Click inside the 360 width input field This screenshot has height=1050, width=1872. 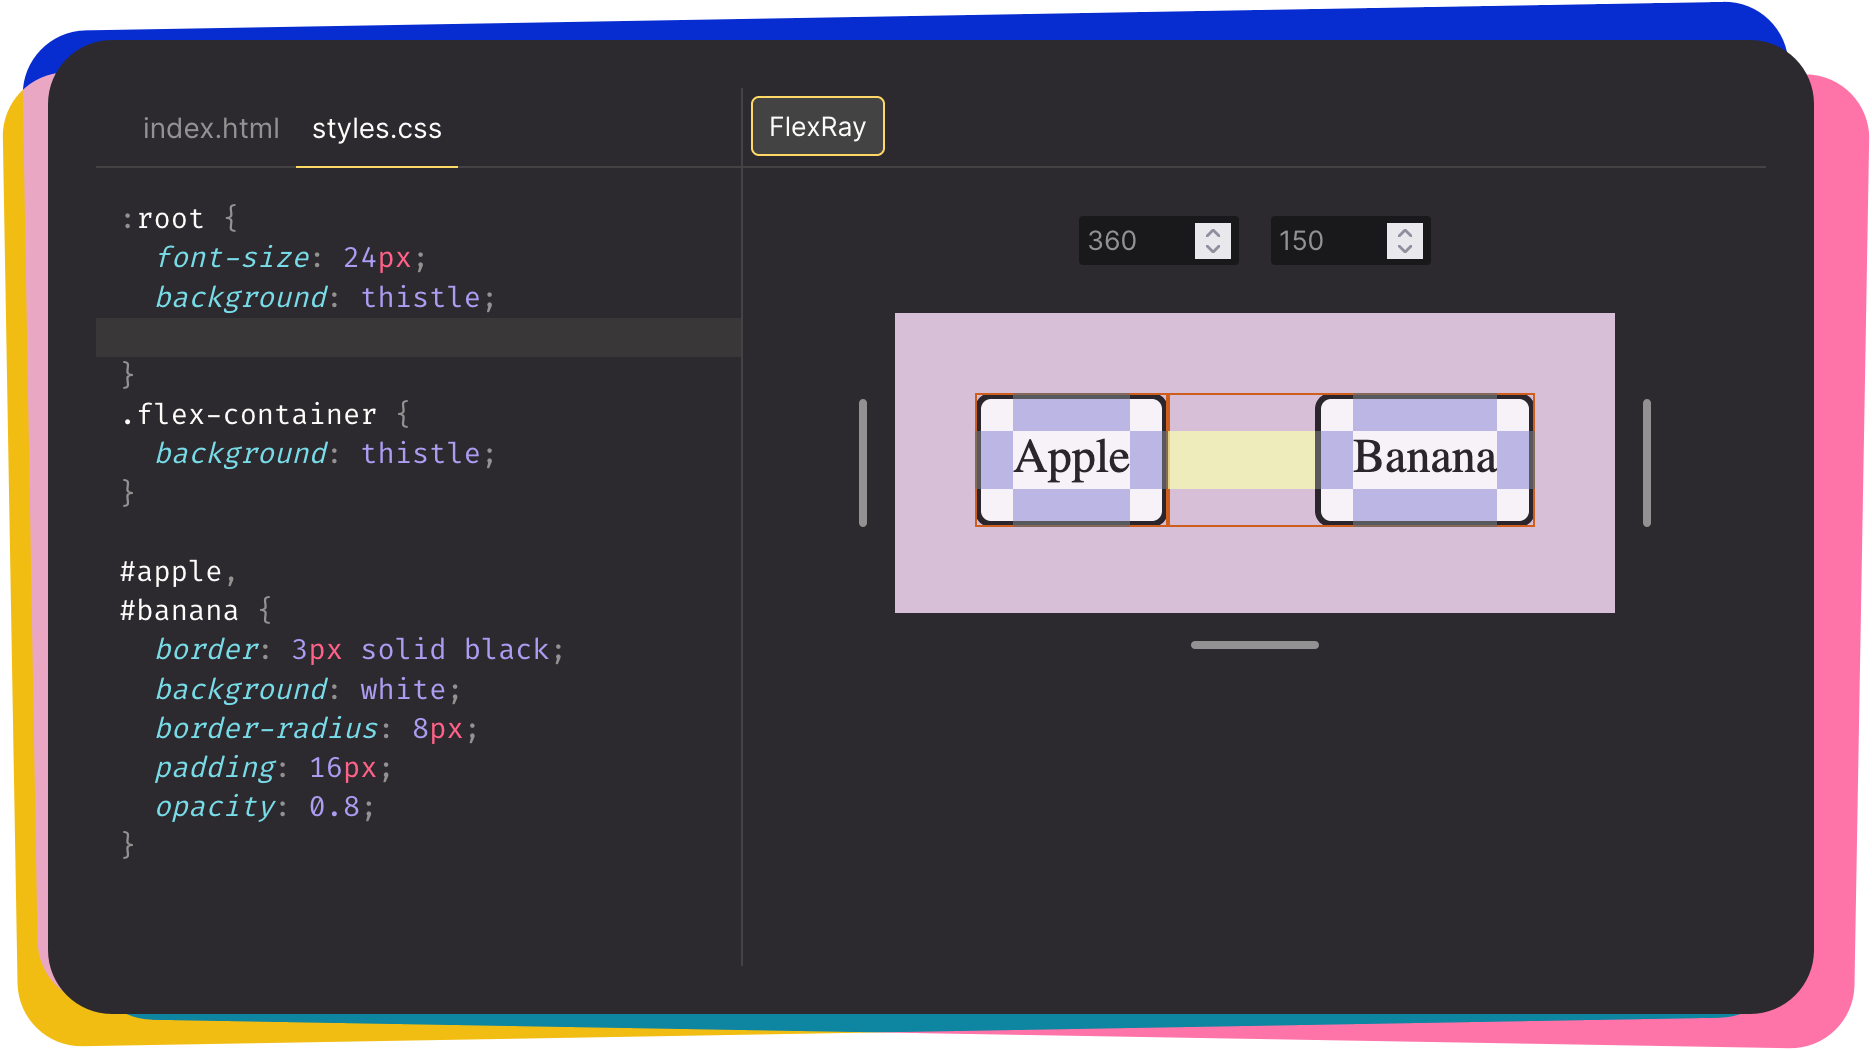coord(1130,240)
